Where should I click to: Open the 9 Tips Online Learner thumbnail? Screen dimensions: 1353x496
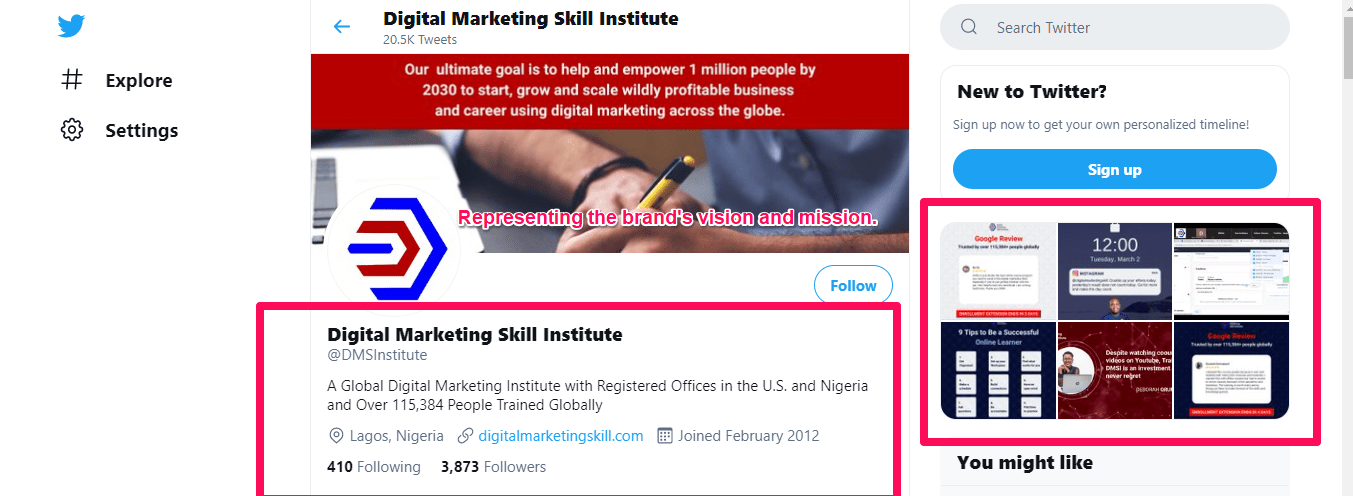[x=998, y=370]
